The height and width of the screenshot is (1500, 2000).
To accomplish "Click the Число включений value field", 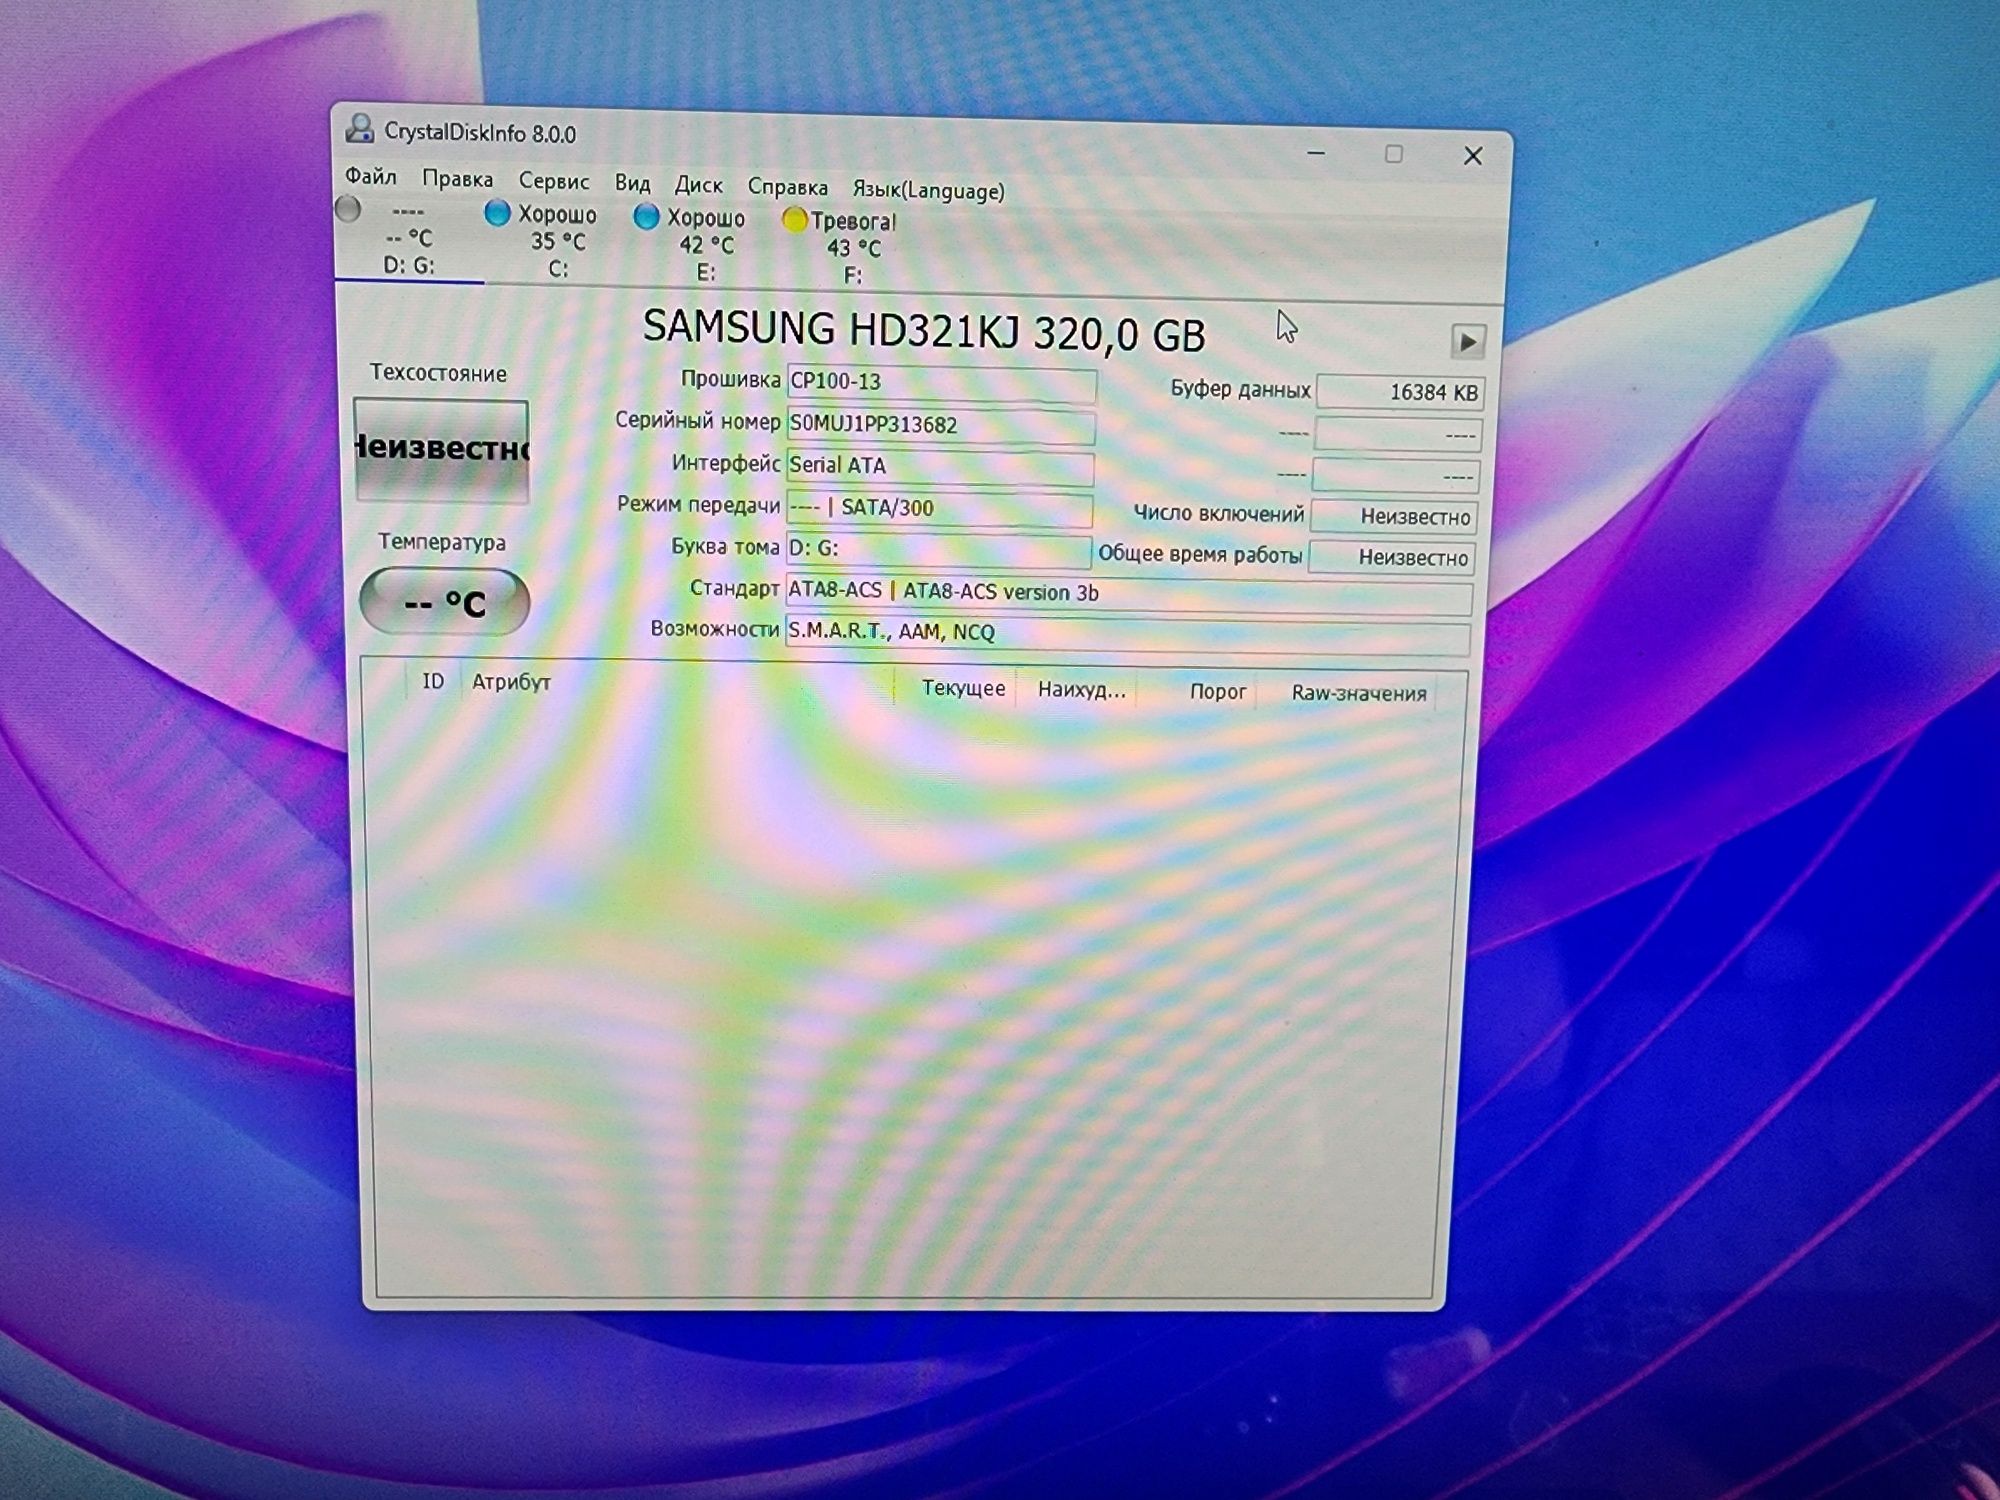I will pyautogui.click(x=1394, y=517).
